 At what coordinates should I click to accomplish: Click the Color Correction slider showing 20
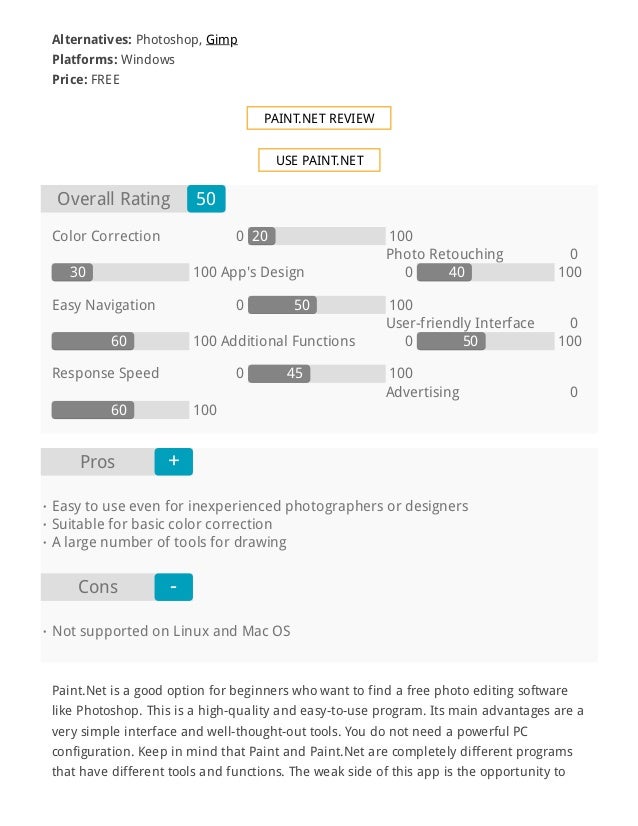[317, 236]
